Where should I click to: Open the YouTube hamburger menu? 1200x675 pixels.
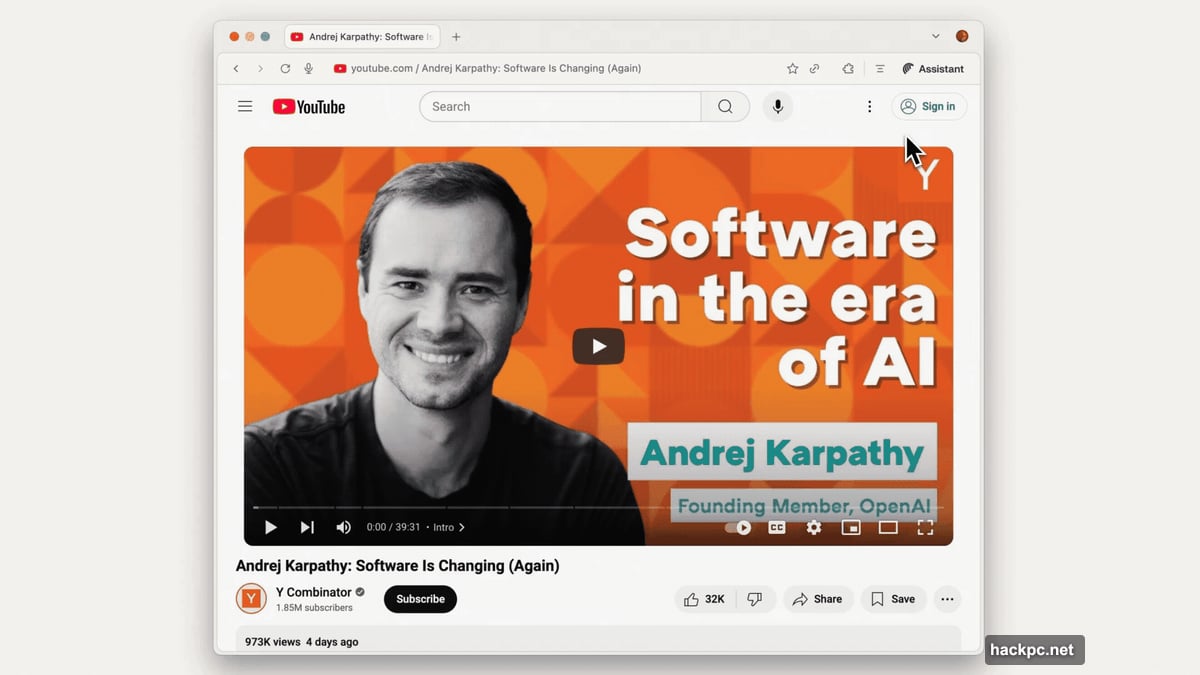point(245,106)
